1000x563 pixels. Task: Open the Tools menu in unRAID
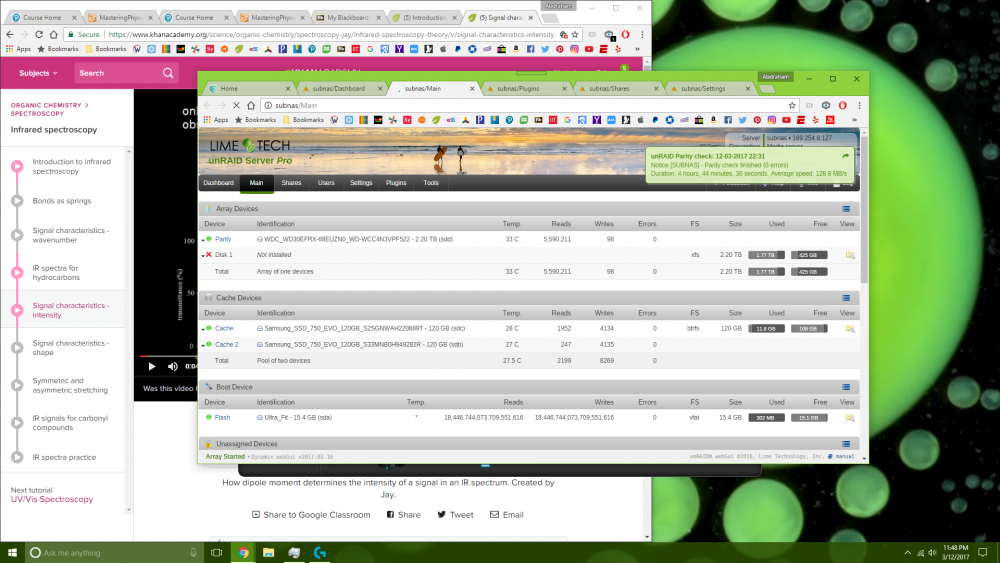point(431,183)
